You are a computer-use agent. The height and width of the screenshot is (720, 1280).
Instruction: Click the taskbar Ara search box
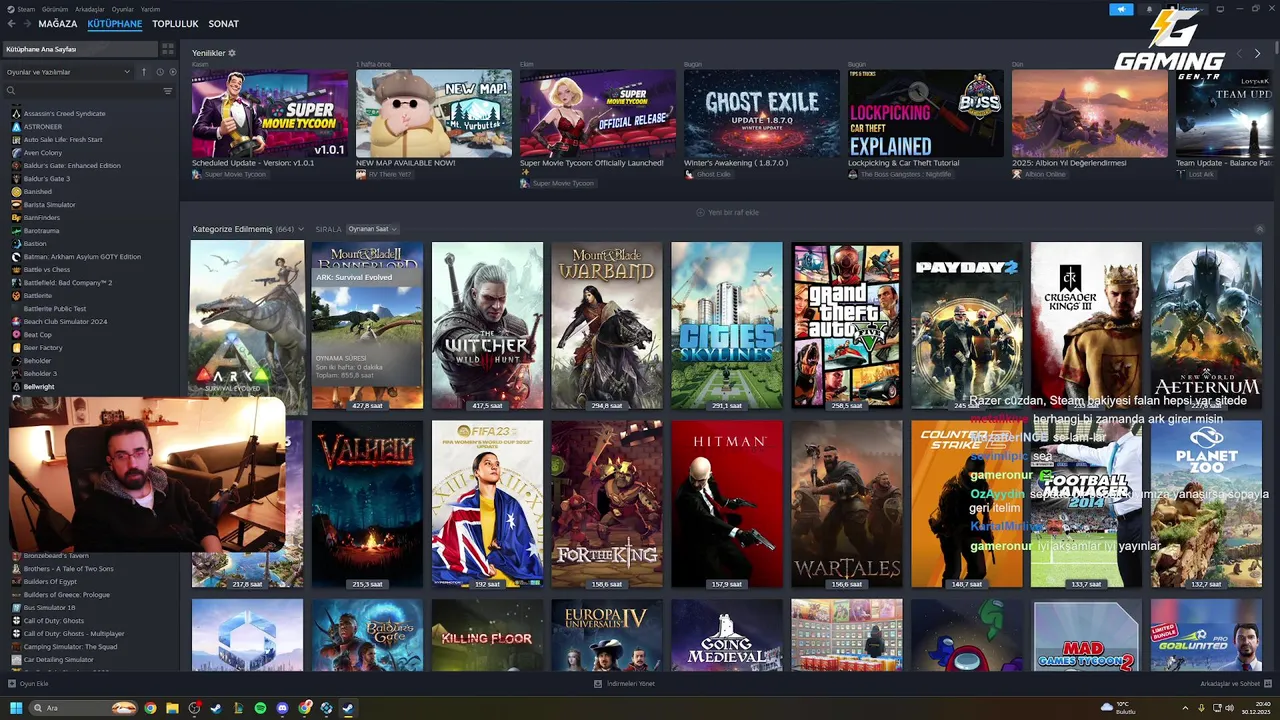click(x=84, y=708)
